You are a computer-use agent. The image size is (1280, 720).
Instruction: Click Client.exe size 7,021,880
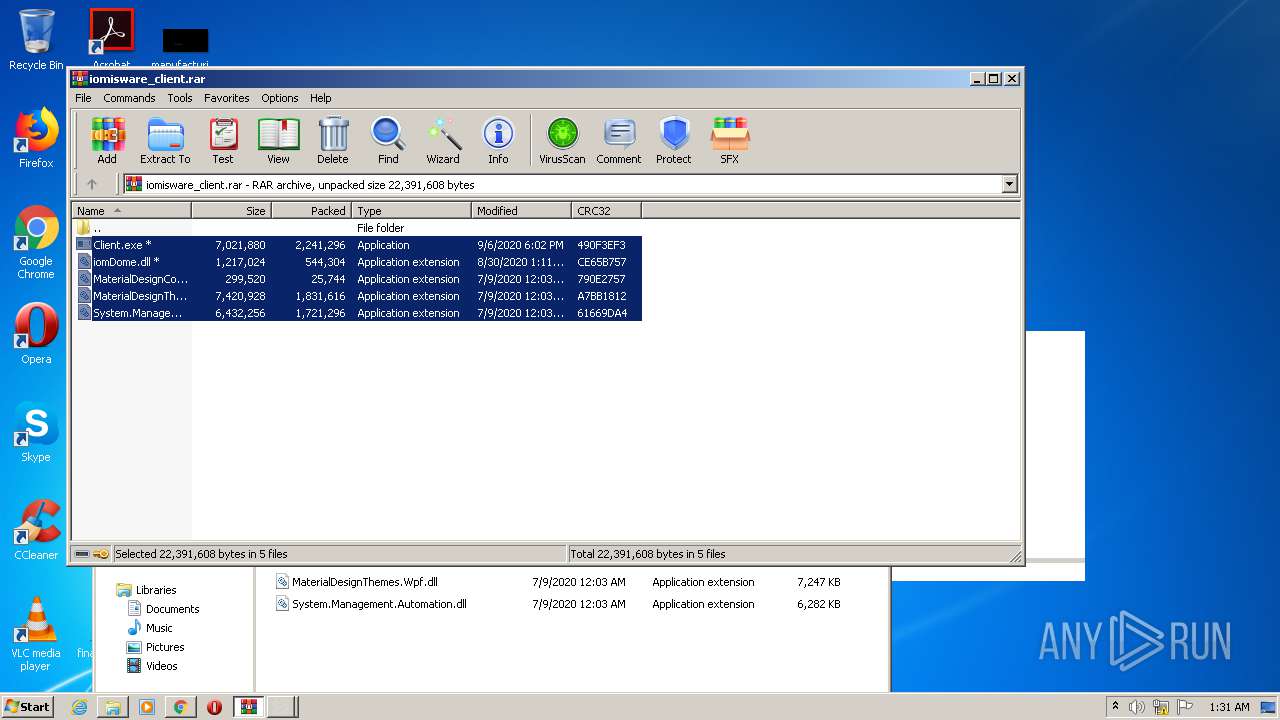240,245
